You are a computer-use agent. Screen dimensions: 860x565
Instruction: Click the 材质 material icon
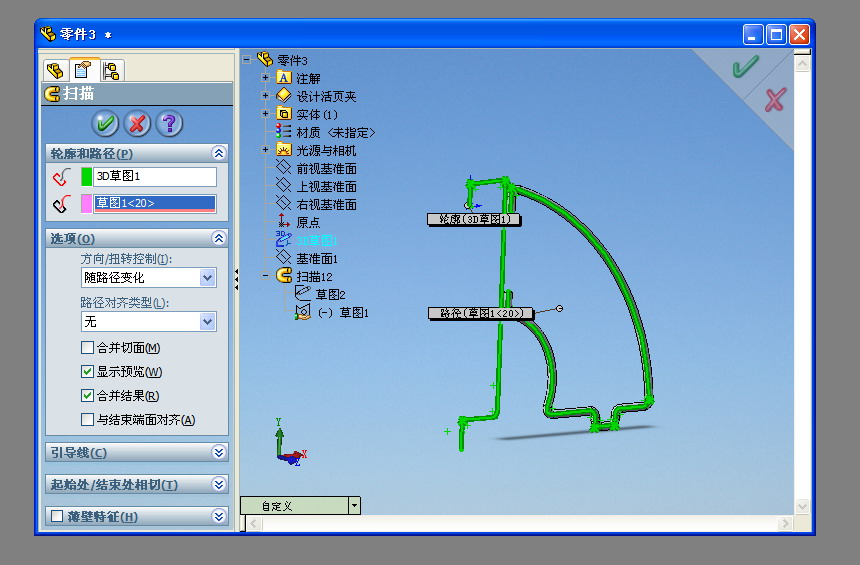coord(284,132)
